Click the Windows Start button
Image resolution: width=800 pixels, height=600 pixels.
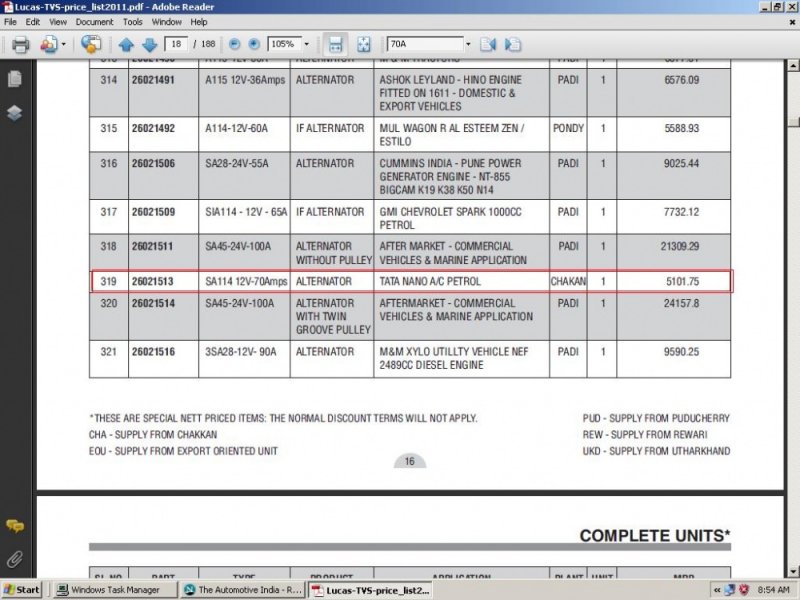[x=21, y=590]
